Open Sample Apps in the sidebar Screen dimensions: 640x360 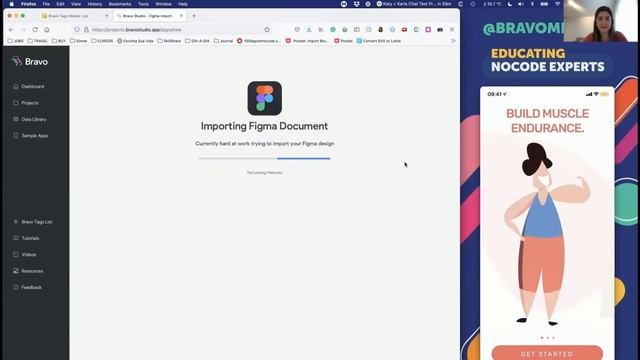coord(31,136)
